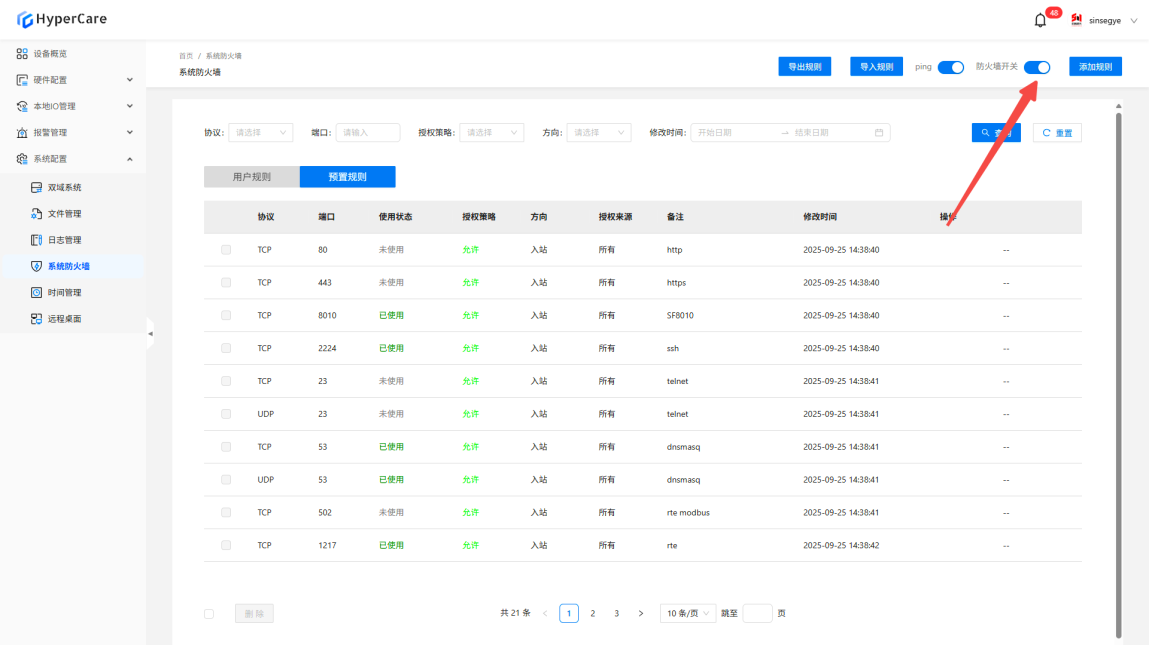Click the 日志管理 sidebar icon
1149x645 pixels.
click(36, 240)
